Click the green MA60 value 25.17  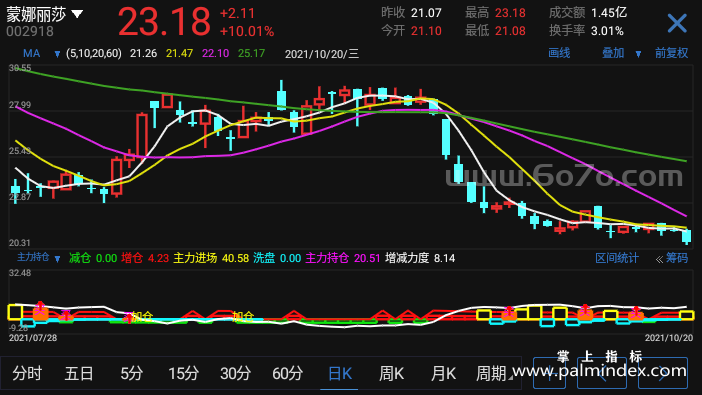click(251, 54)
